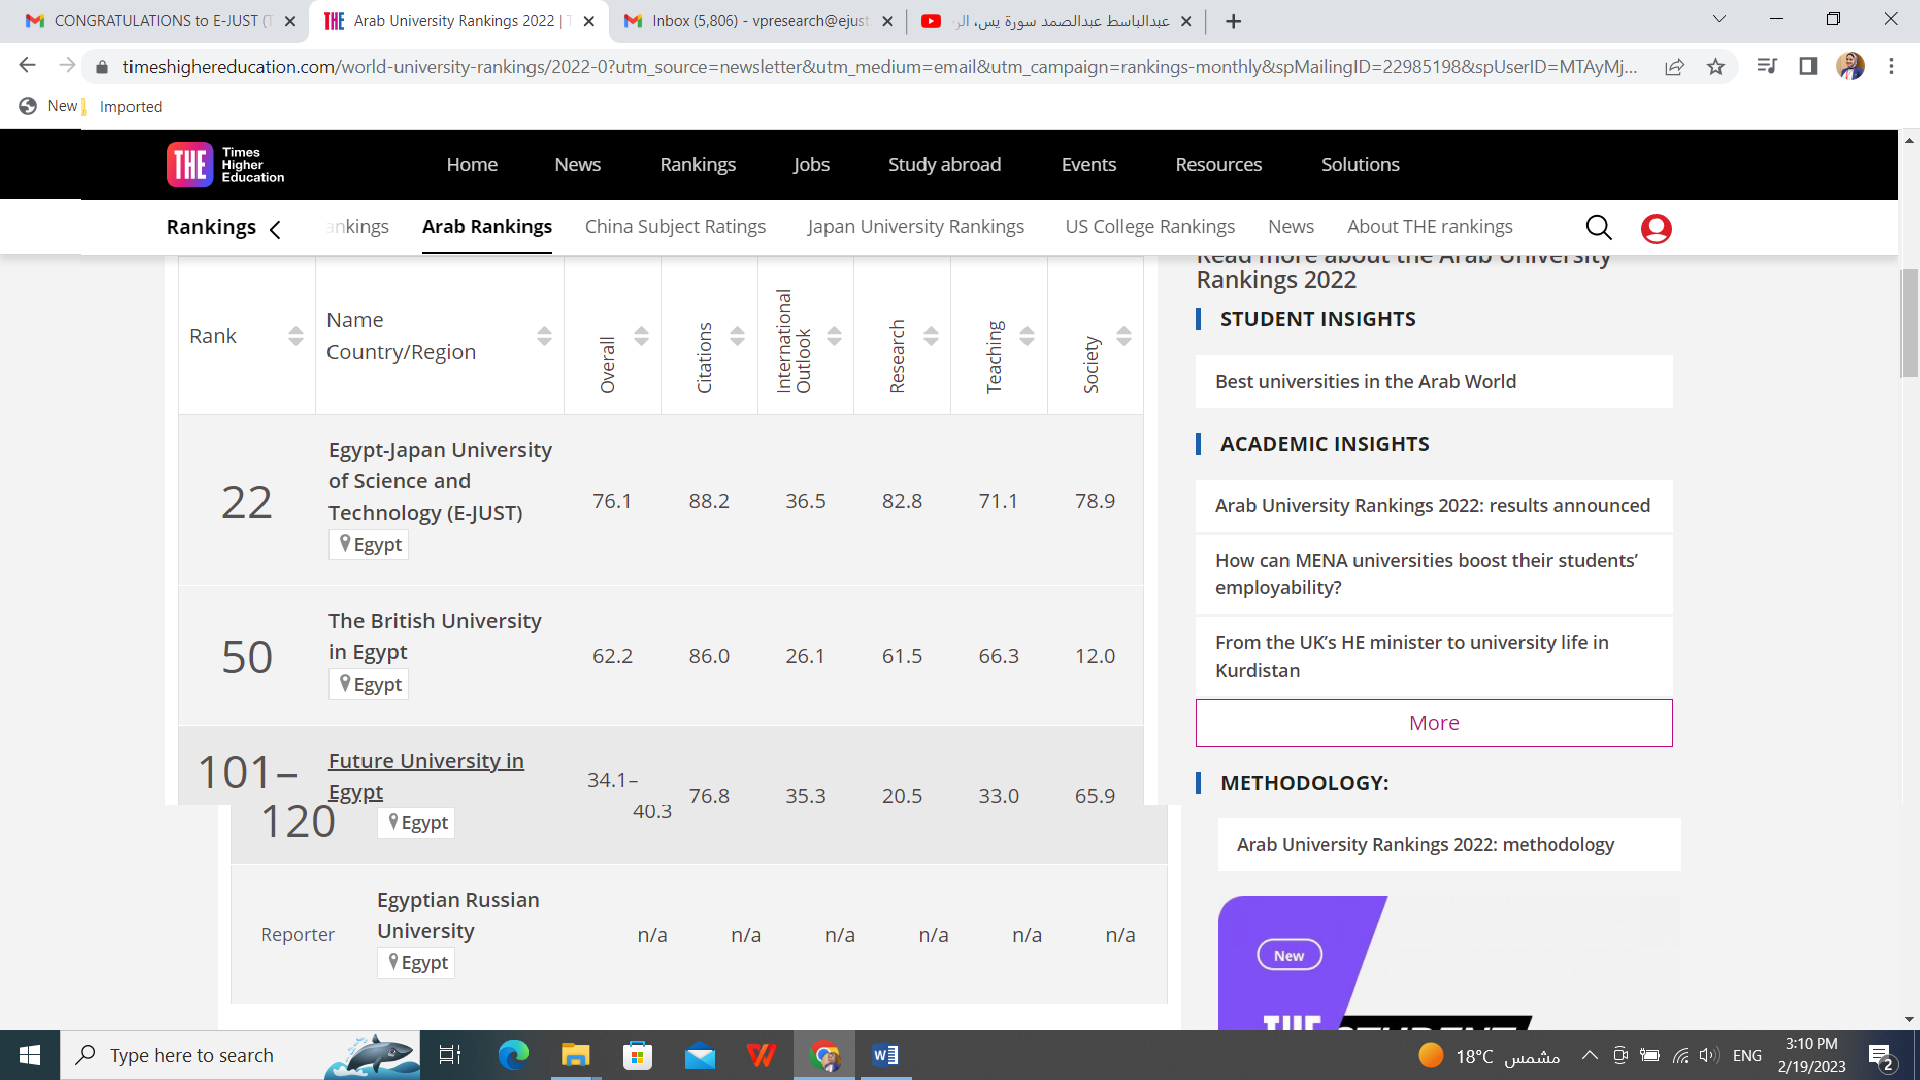The width and height of the screenshot is (1920, 1080).
Task: Click the share page icon in address bar
Action: [1674, 67]
